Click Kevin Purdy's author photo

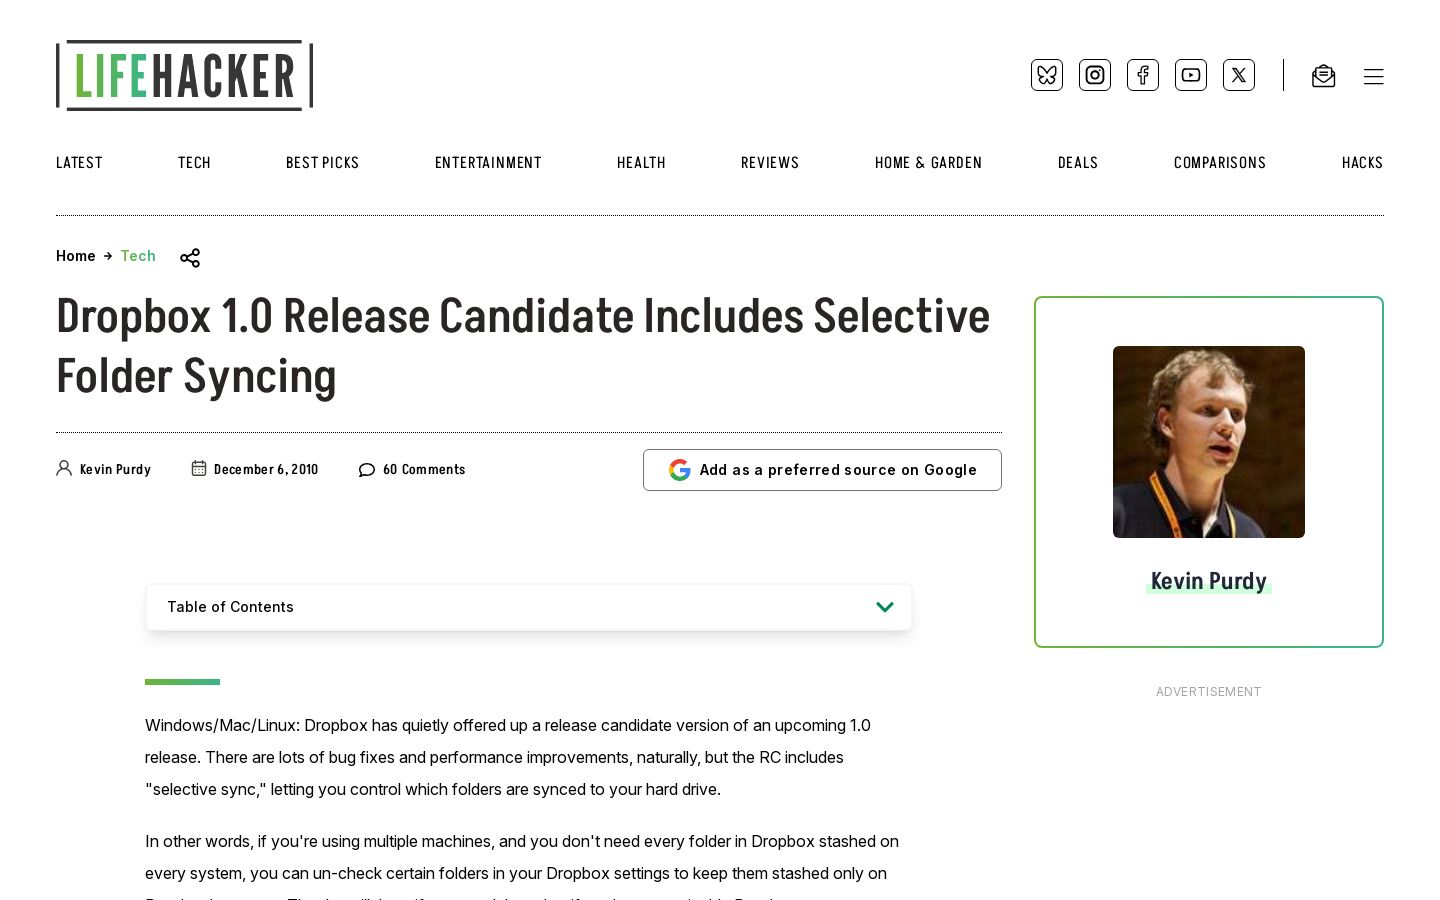click(x=1209, y=442)
